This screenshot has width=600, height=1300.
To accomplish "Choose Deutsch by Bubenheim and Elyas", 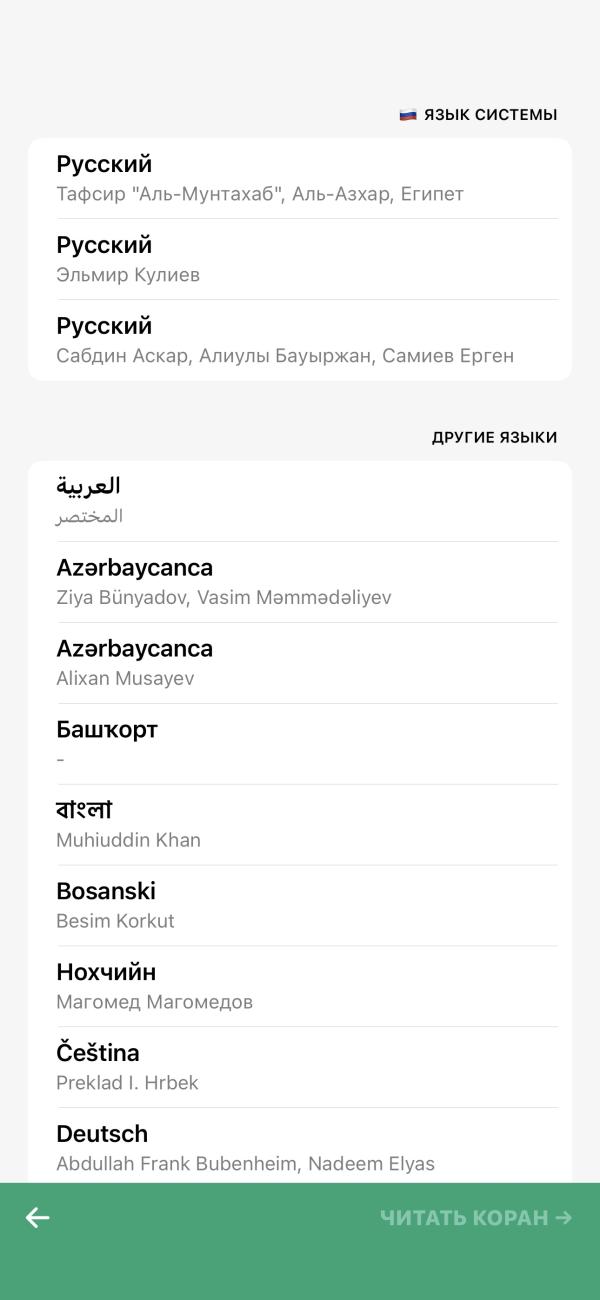I will (x=300, y=1147).
